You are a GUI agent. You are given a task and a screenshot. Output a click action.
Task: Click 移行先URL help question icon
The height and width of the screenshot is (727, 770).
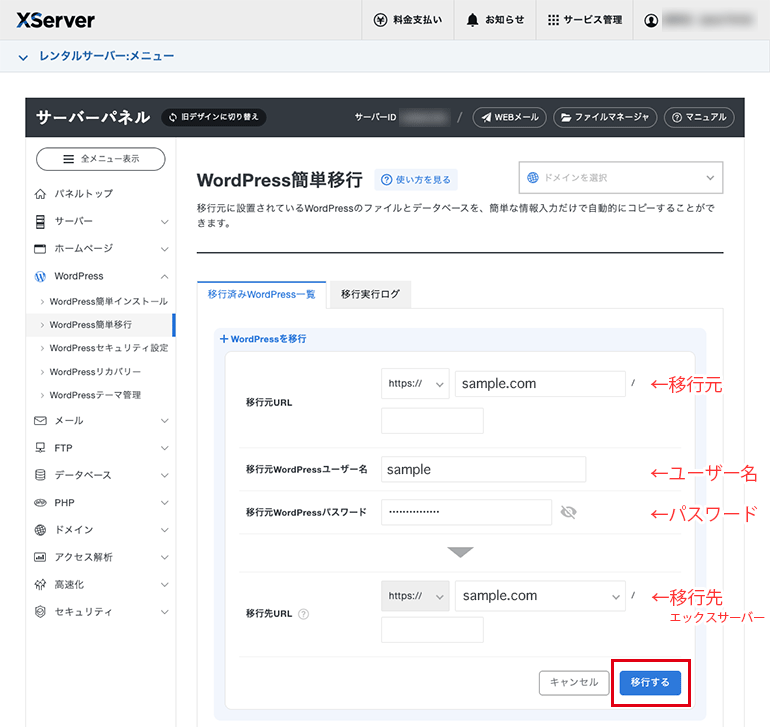[304, 614]
